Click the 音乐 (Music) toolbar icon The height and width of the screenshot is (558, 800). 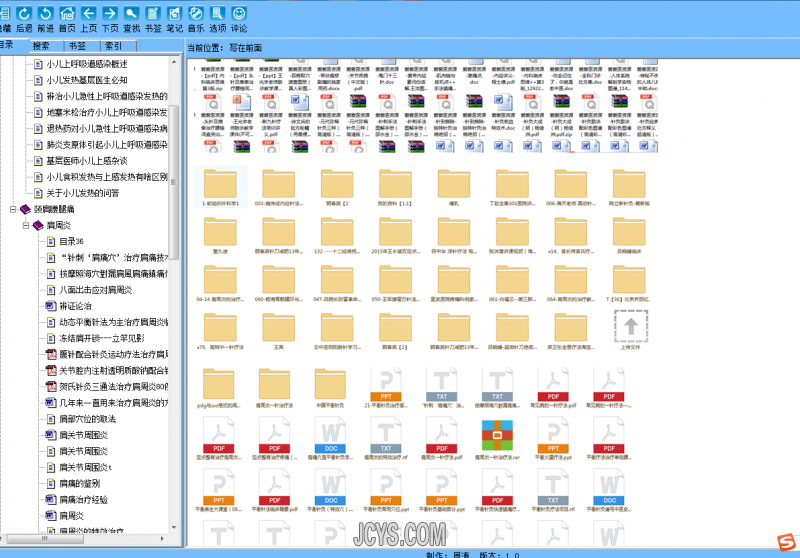tap(196, 14)
